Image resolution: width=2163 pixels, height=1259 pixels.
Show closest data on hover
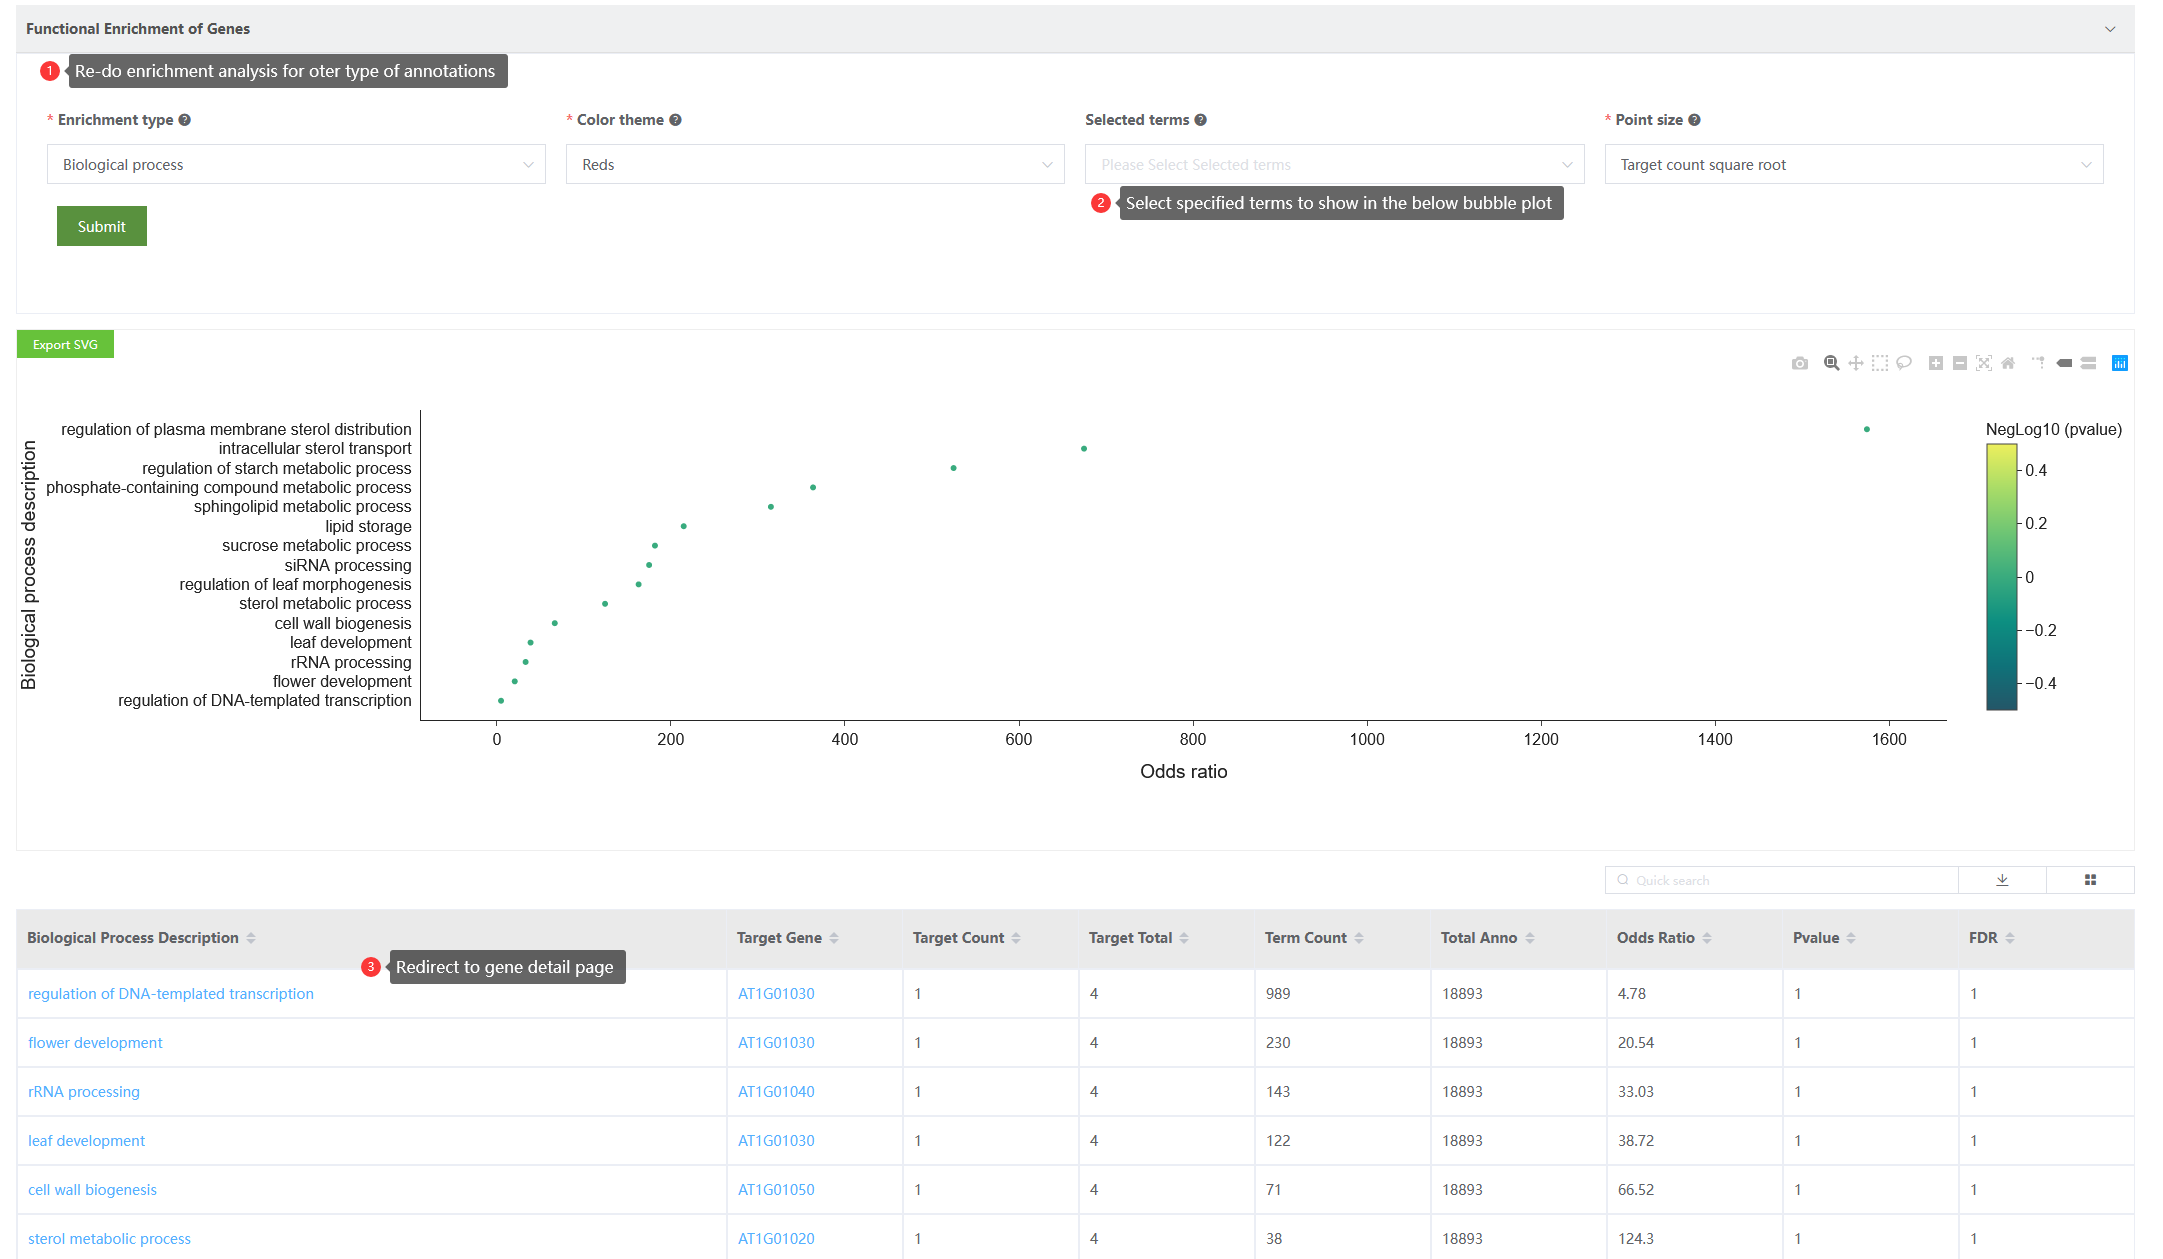click(x=2064, y=364)
